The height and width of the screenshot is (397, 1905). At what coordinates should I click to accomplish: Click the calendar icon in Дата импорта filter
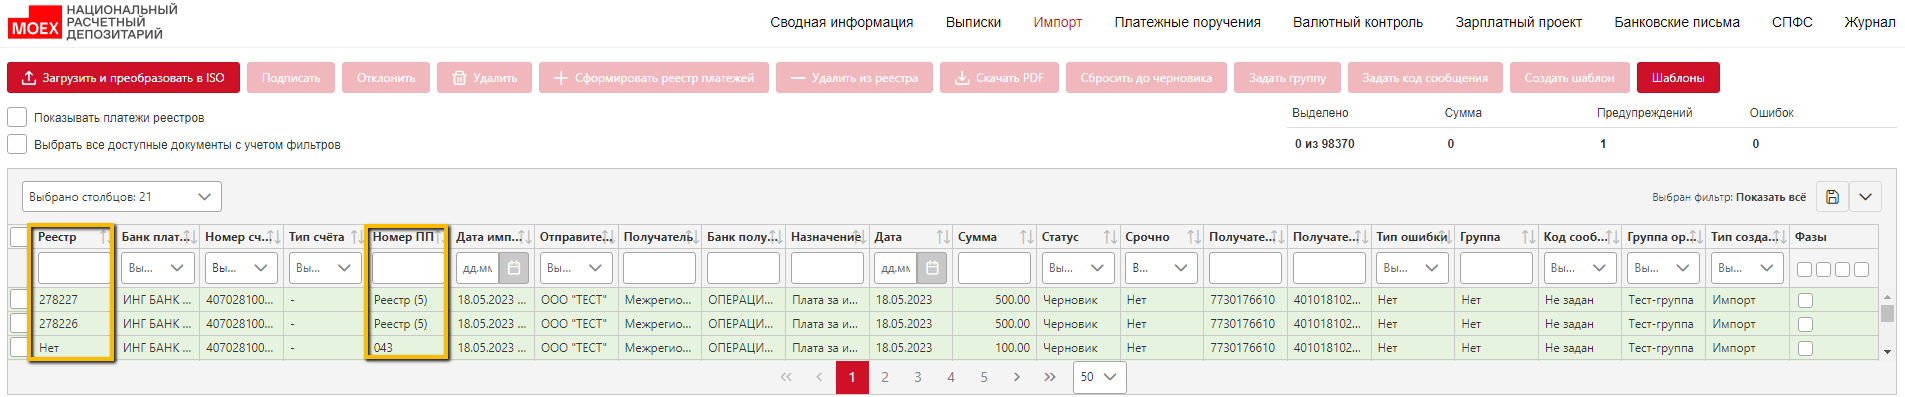pyautogui.click(x=513, y=268)
